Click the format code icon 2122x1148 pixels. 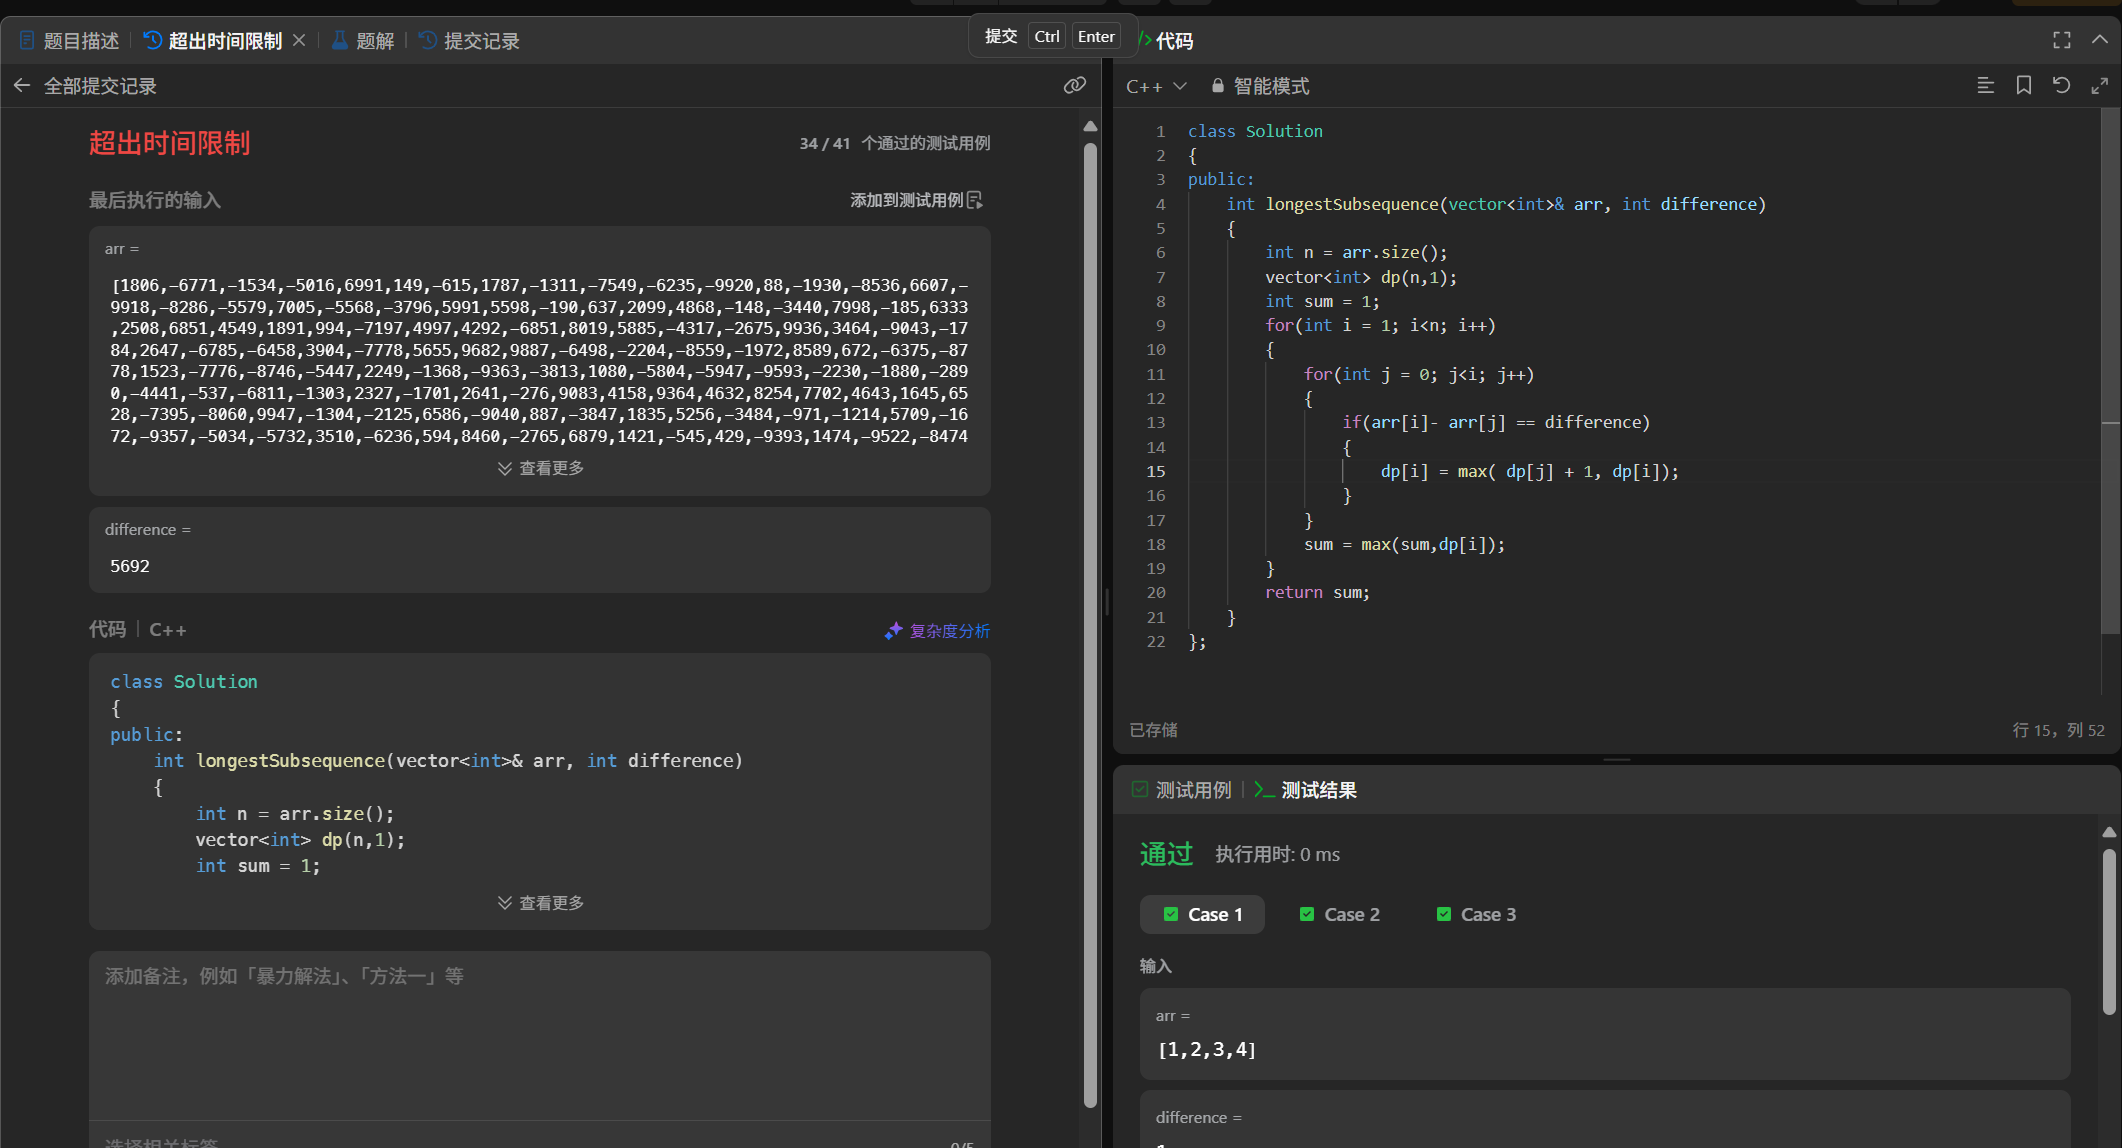point(1985,86)
